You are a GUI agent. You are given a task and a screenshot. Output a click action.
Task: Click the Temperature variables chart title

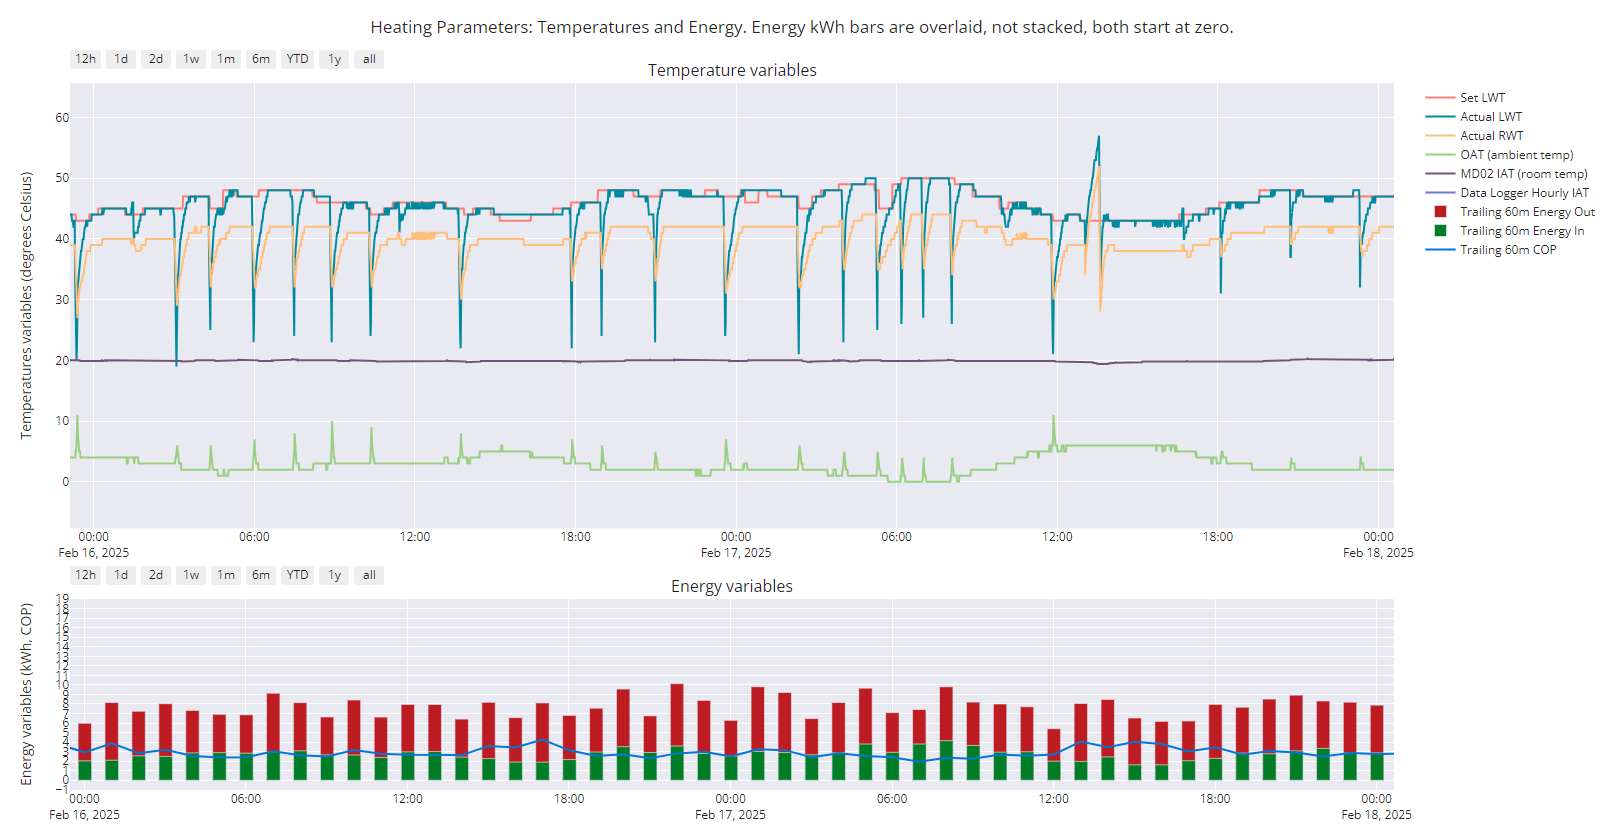tap(732, 70)
